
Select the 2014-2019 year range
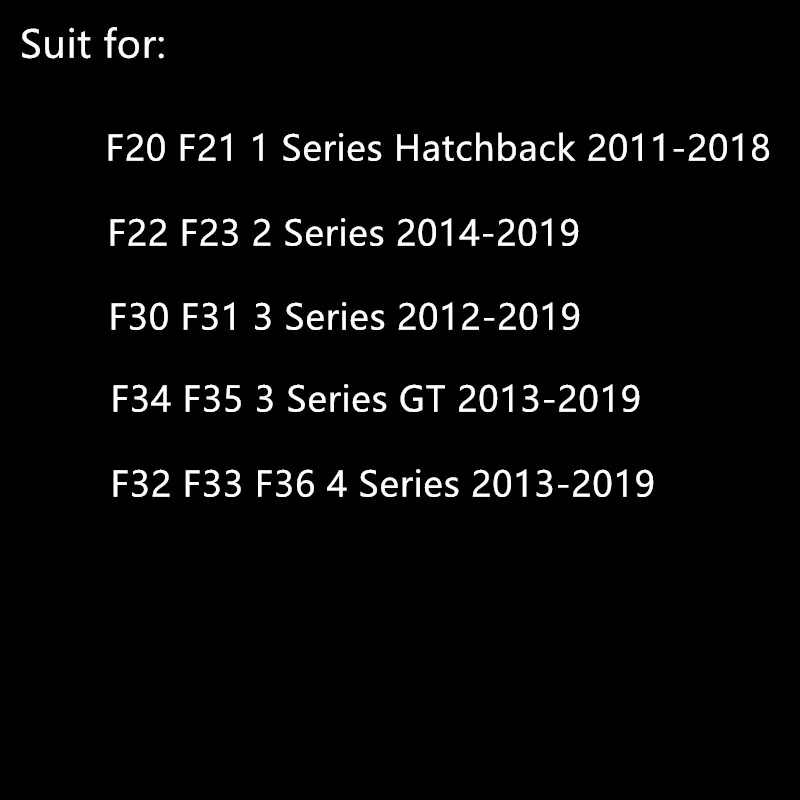coord(488,234)
